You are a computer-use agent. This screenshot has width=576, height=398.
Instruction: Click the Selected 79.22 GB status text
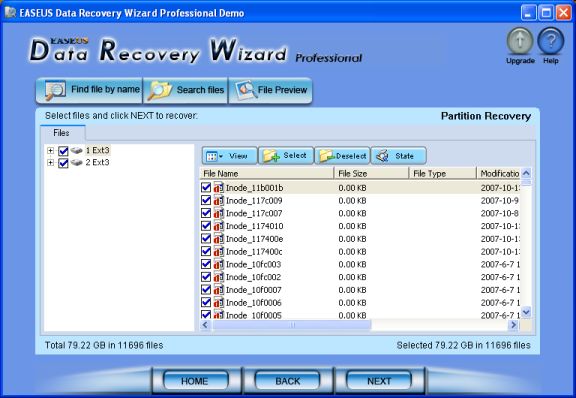(x=464, y=345)
